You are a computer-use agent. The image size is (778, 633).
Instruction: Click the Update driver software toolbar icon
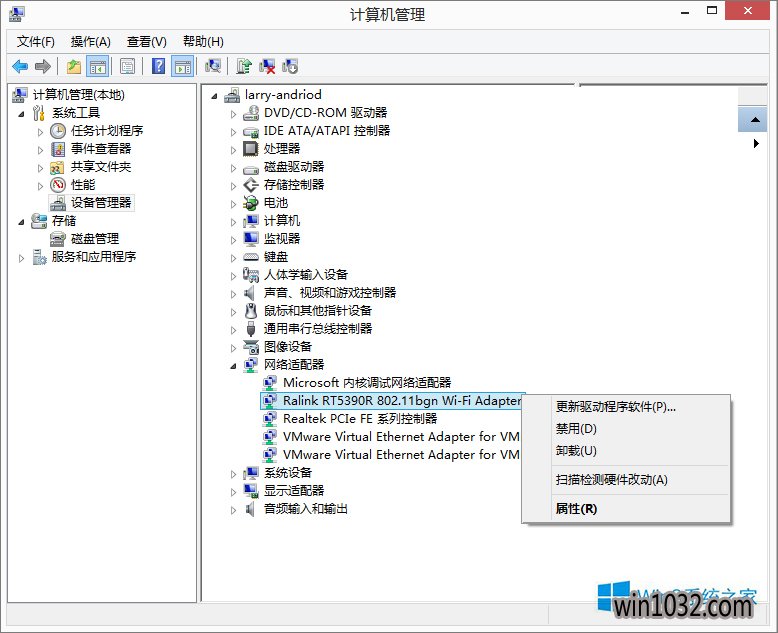244,66
